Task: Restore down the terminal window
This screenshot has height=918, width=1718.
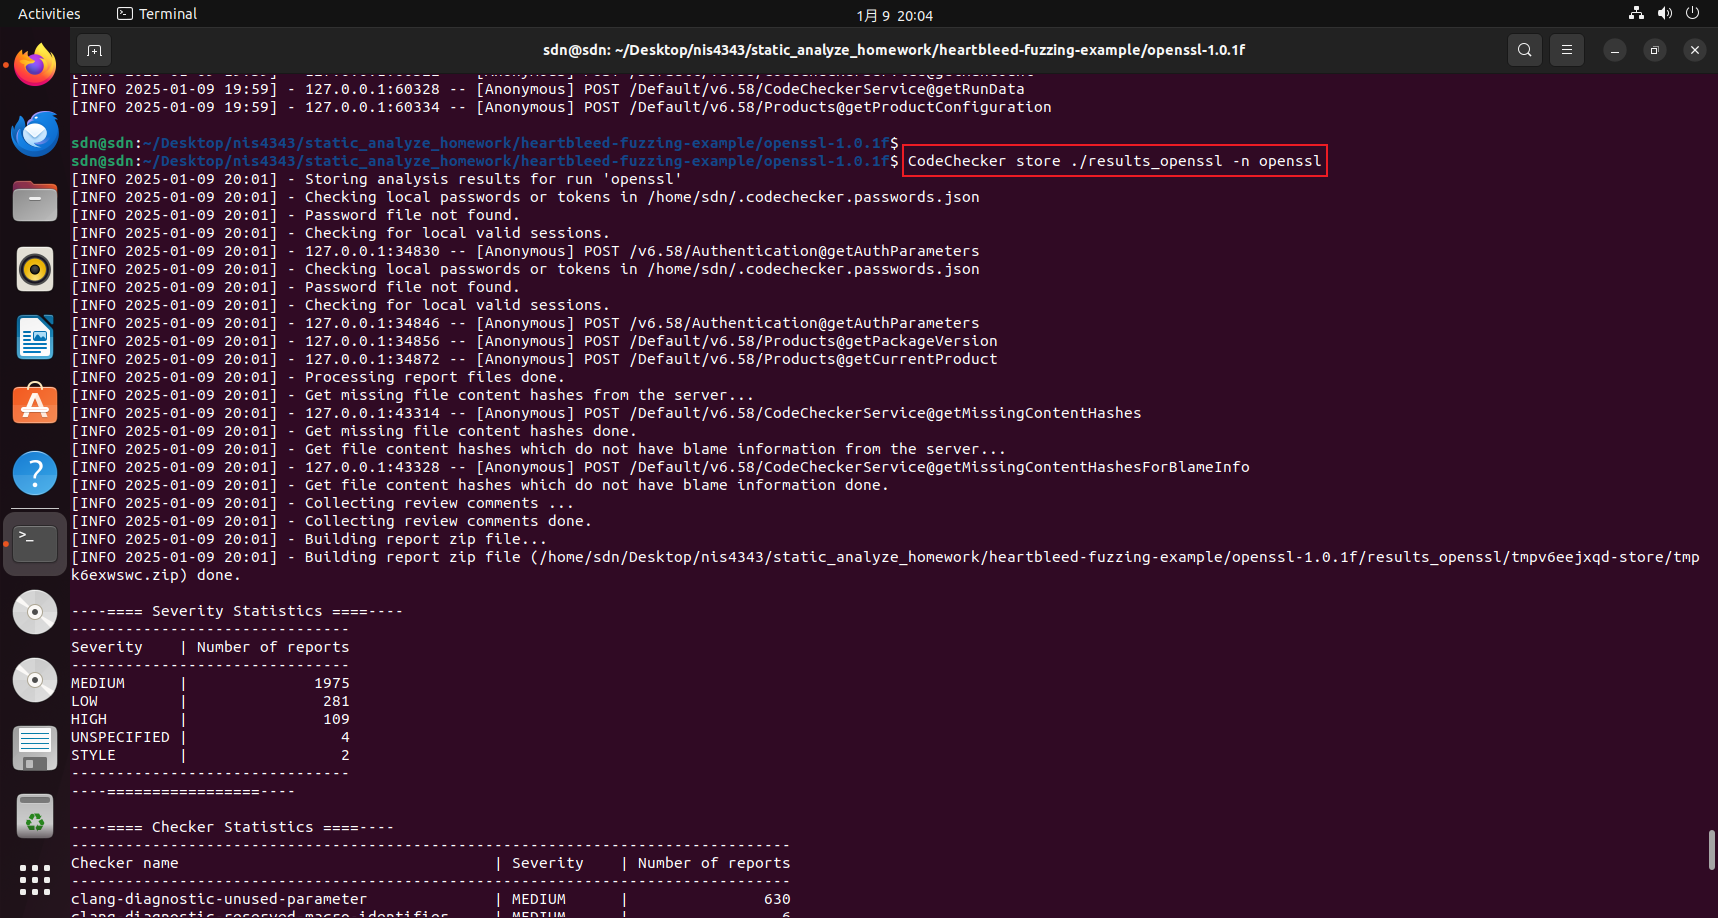Action: [x=1655, y=50]
